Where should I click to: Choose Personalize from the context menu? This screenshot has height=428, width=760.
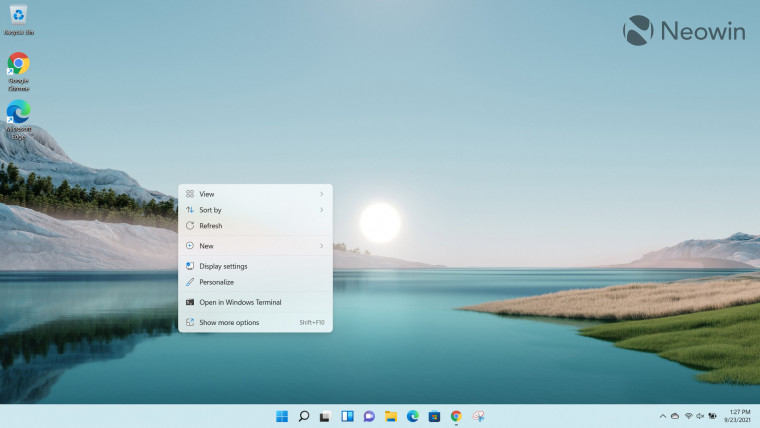[x=255, y=282]
